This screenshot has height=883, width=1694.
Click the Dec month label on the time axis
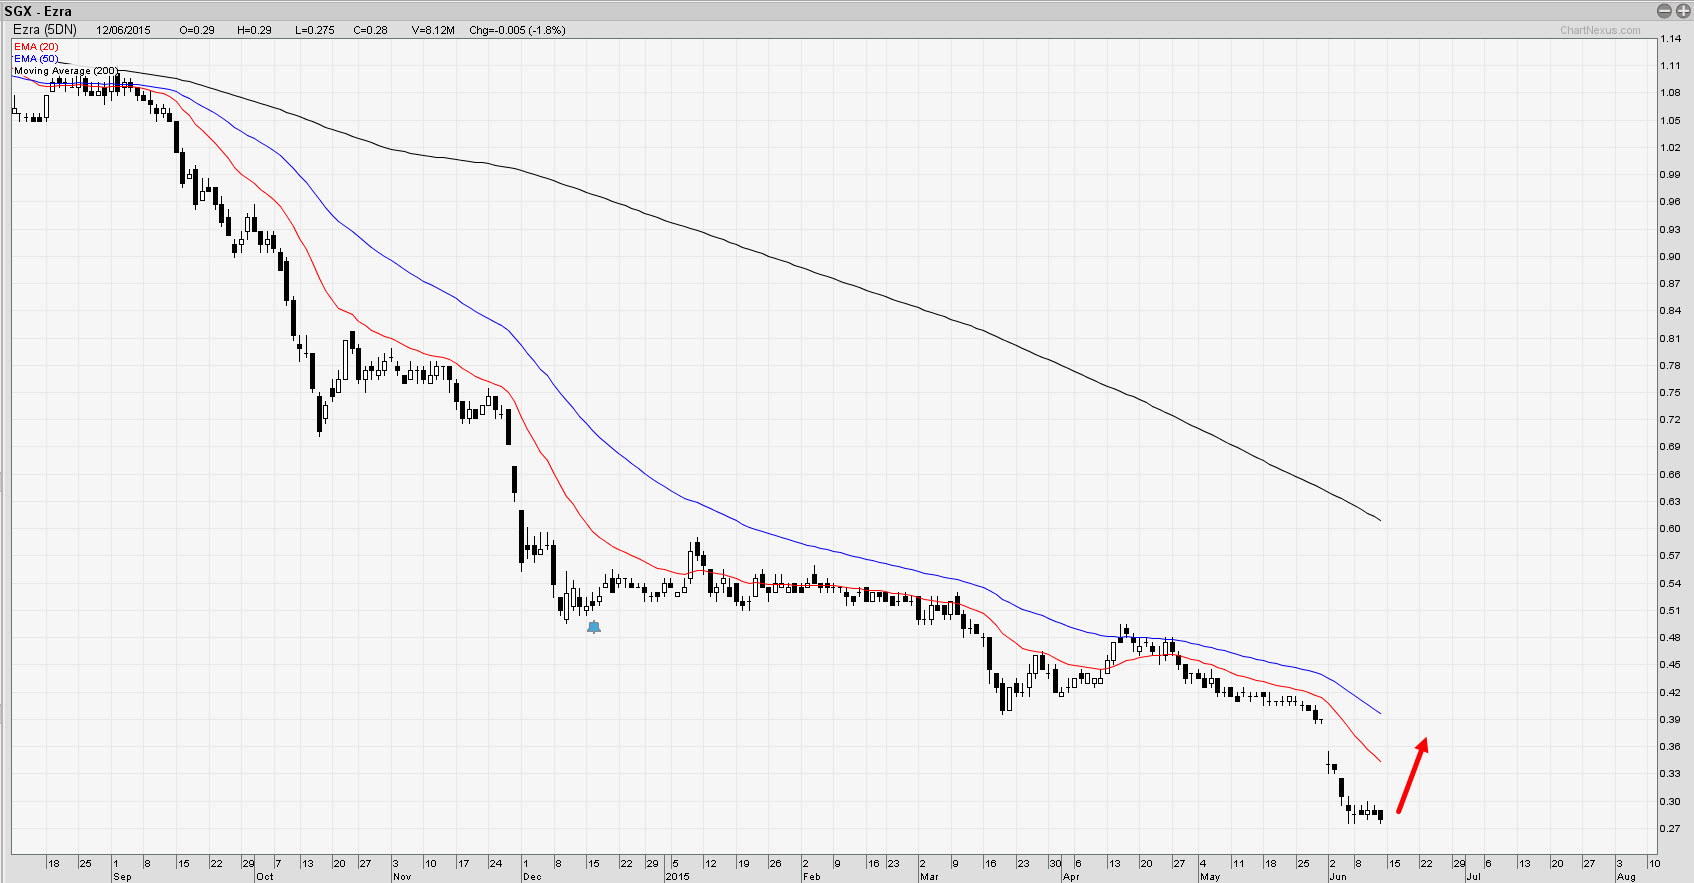click(x=532, y=877)
